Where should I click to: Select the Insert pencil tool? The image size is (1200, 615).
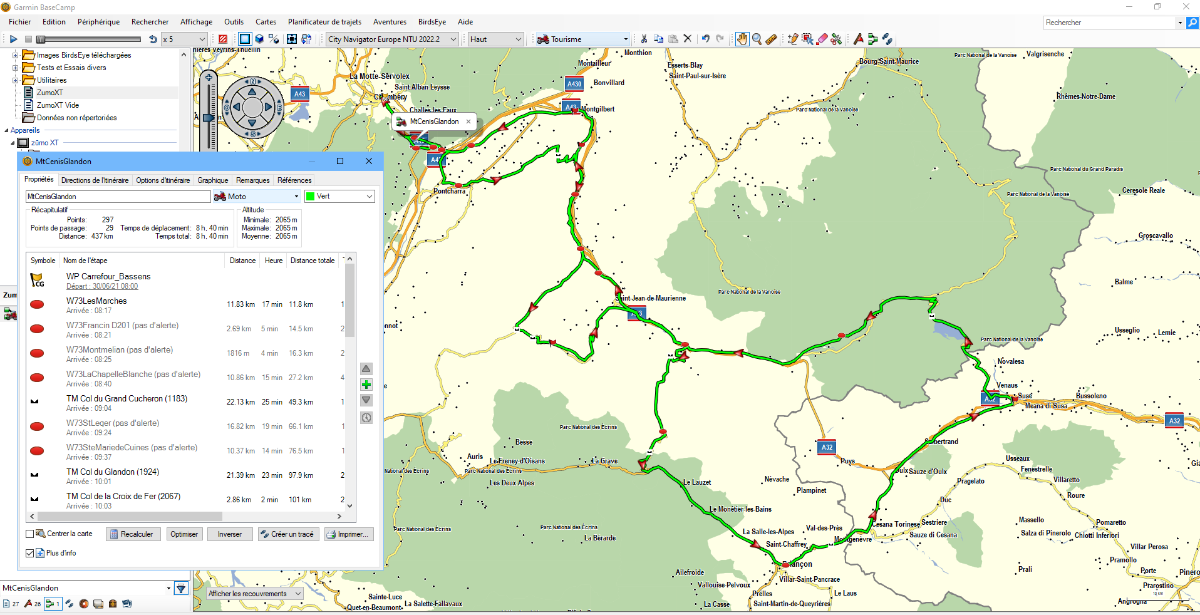tap(793, 39)
